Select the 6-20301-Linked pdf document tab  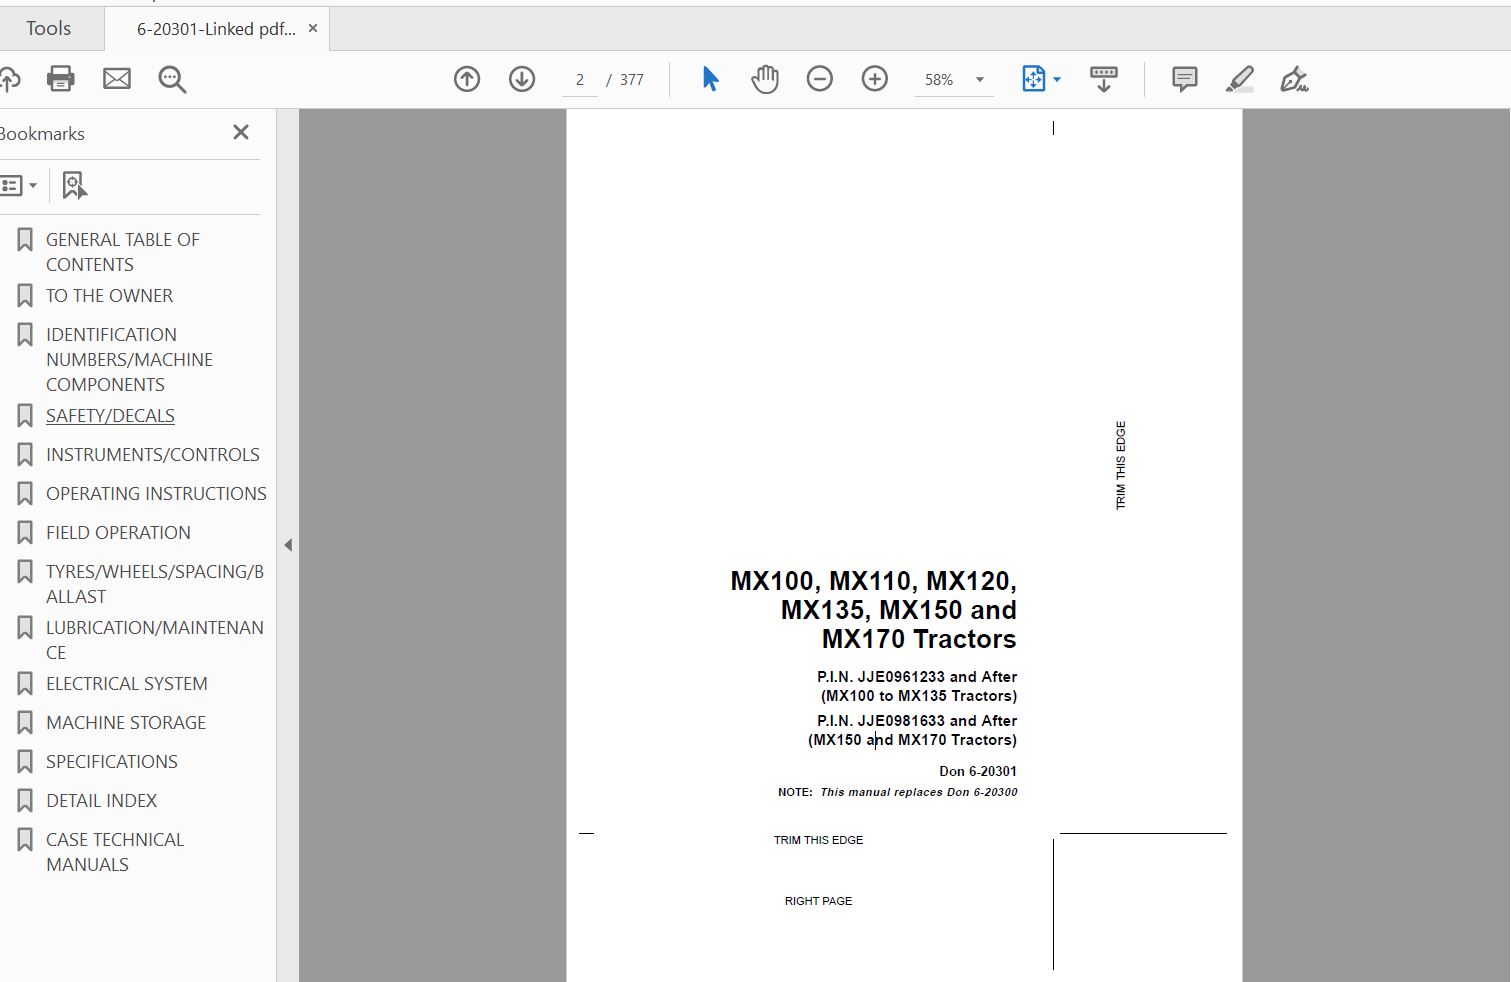[216, 29]
